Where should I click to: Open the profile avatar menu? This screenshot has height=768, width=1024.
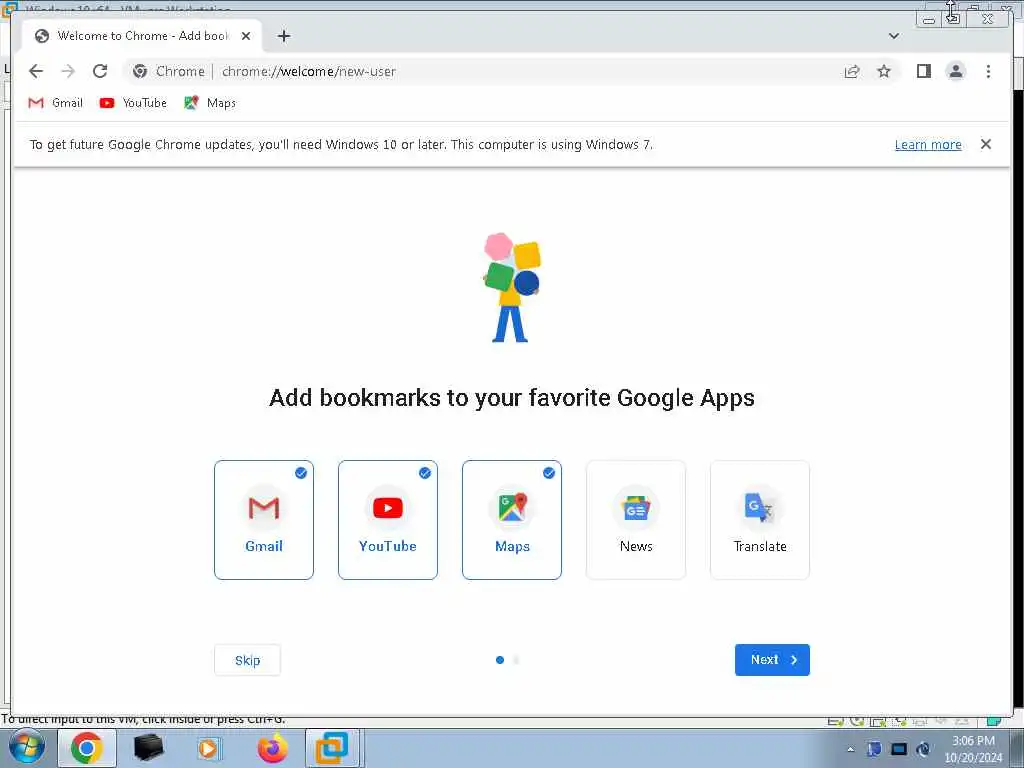955,71
